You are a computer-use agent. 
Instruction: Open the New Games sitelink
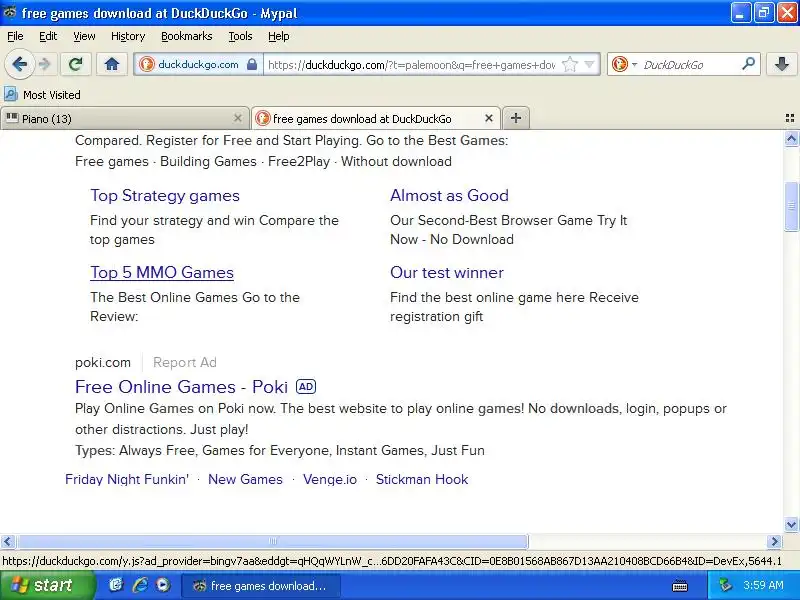coord(245,480)
